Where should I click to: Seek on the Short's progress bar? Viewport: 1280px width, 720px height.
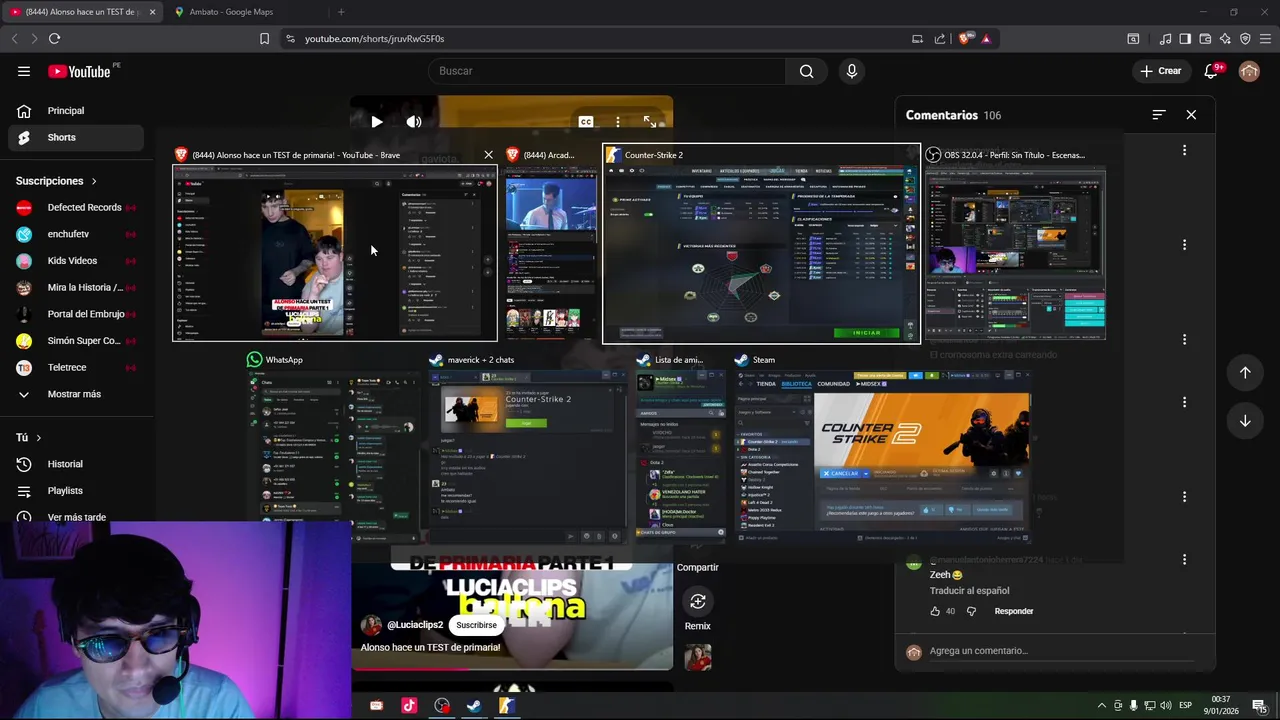512,669
